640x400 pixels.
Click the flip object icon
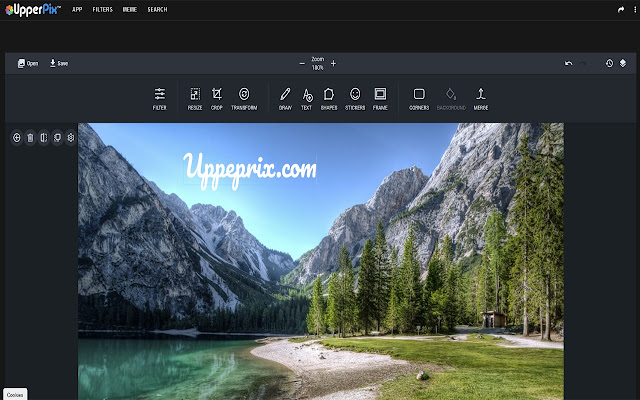pyautogui.click(x=44, y=138)
